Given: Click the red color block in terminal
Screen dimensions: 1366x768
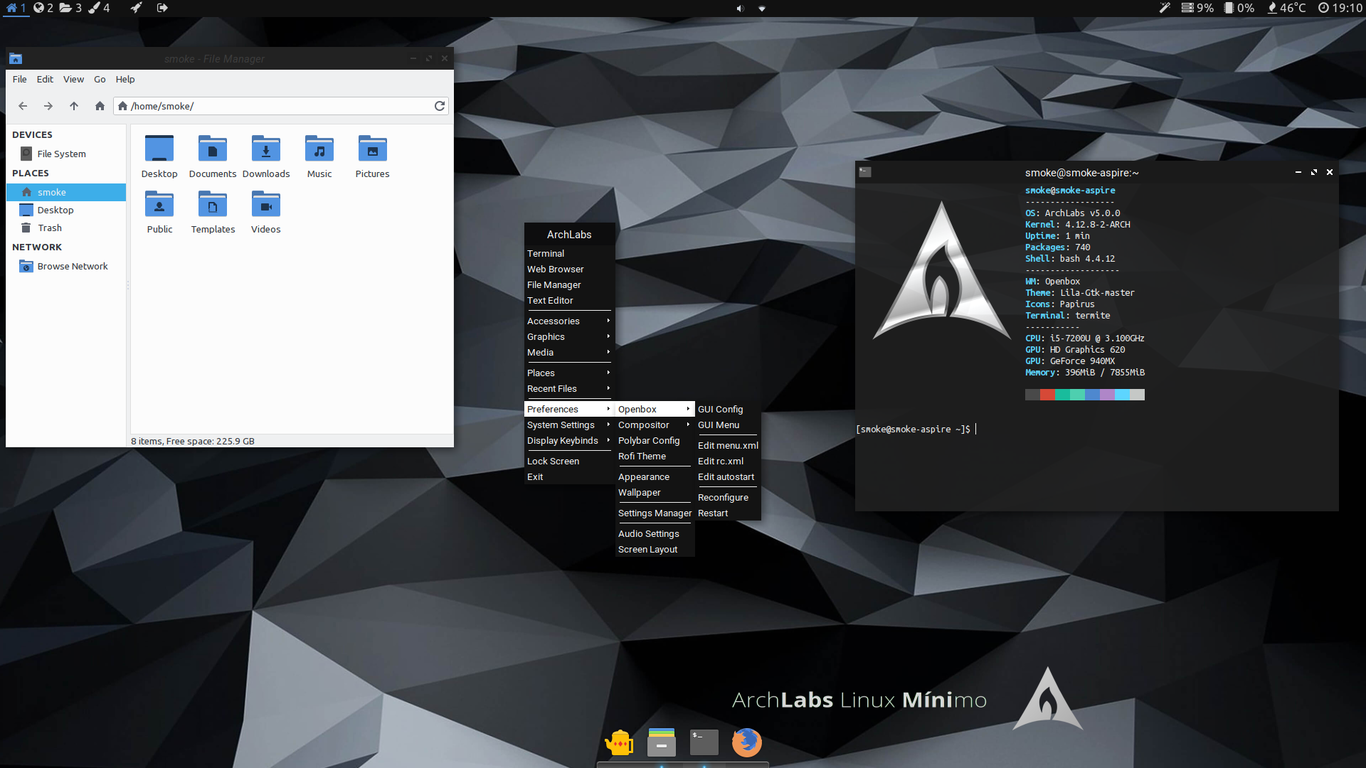Looking at the screenshot, I should (x=1047, y=395).
